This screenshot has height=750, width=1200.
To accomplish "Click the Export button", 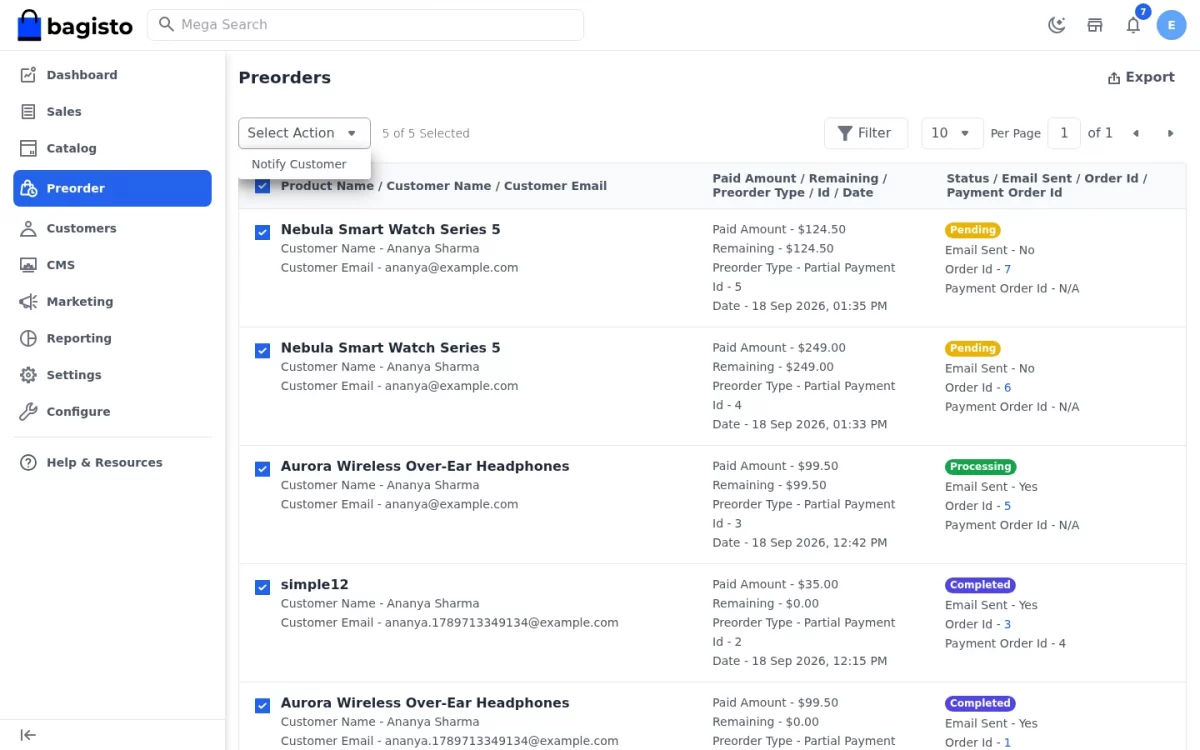I will coord(1141,77).
